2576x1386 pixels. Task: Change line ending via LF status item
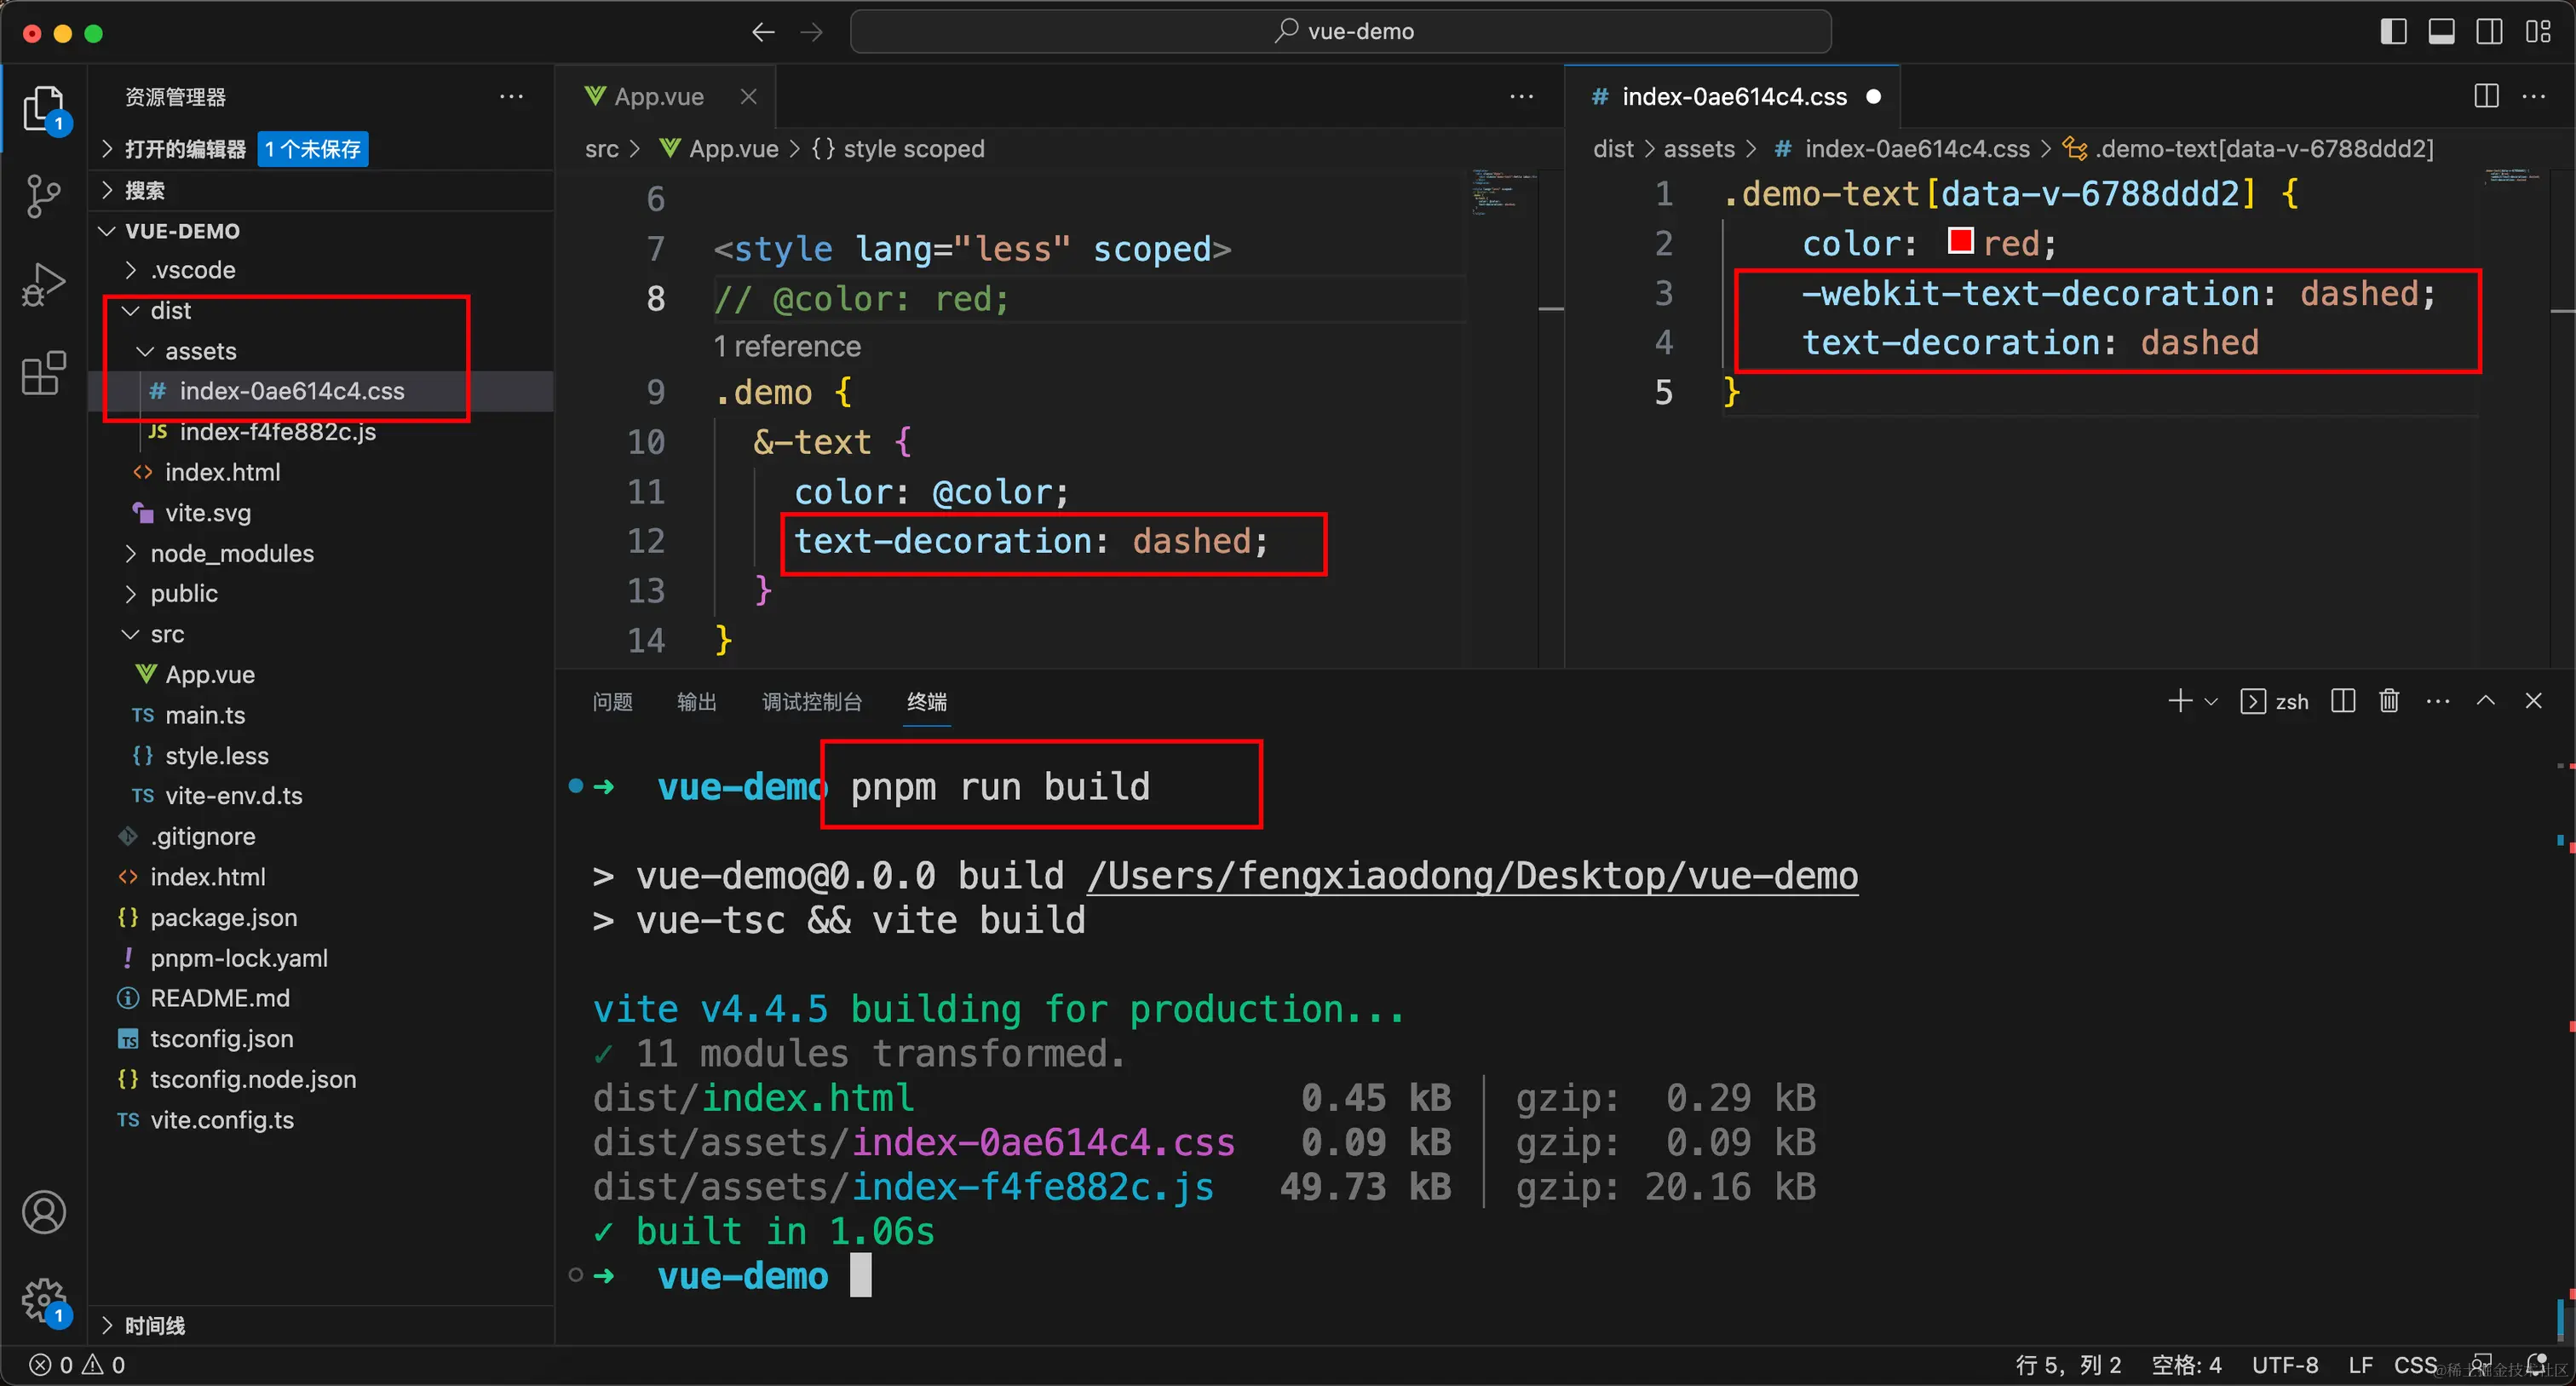tap(2361, 1365)
